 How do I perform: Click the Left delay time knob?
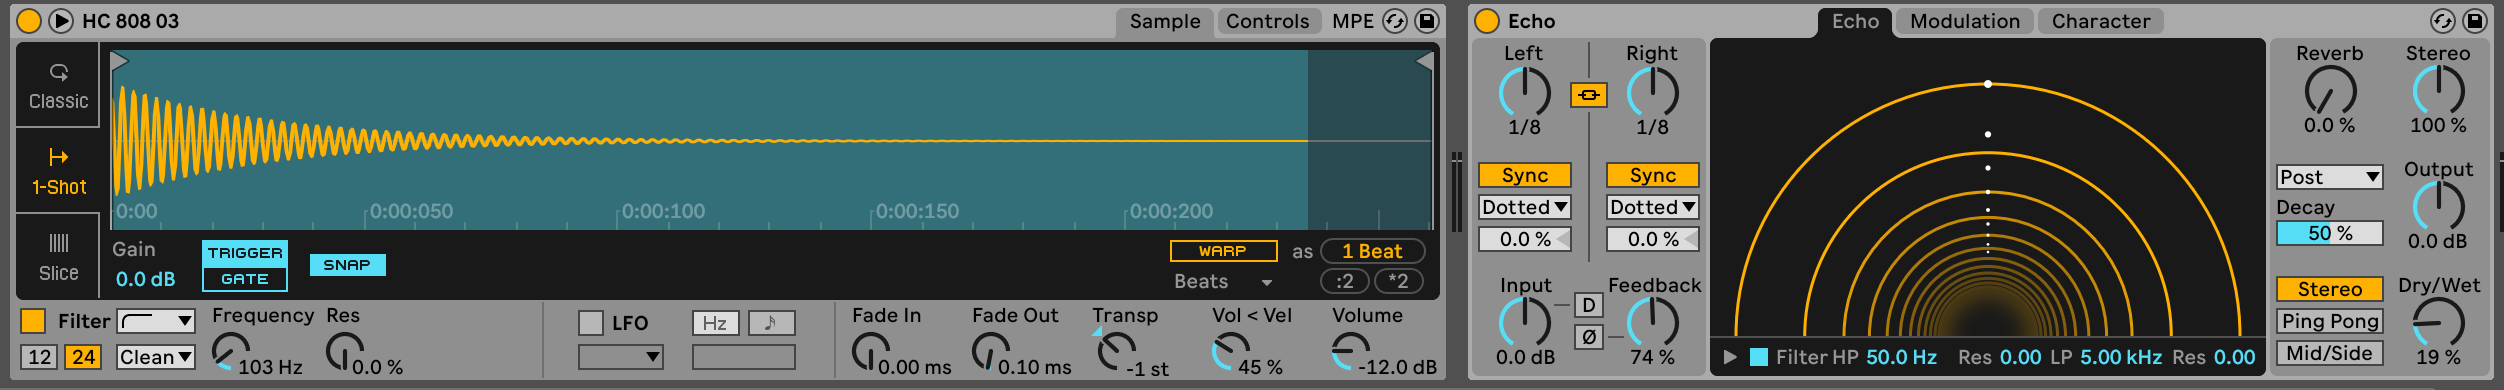point(1524,93)
